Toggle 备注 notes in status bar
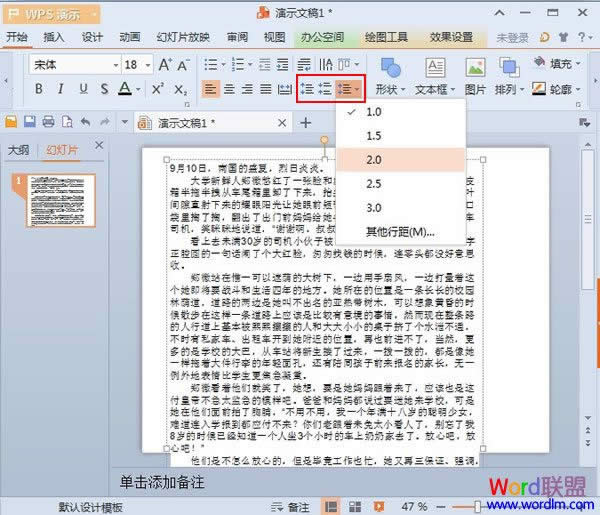Image resolution: width=600 pixels, height=515 pixels. 290,507
